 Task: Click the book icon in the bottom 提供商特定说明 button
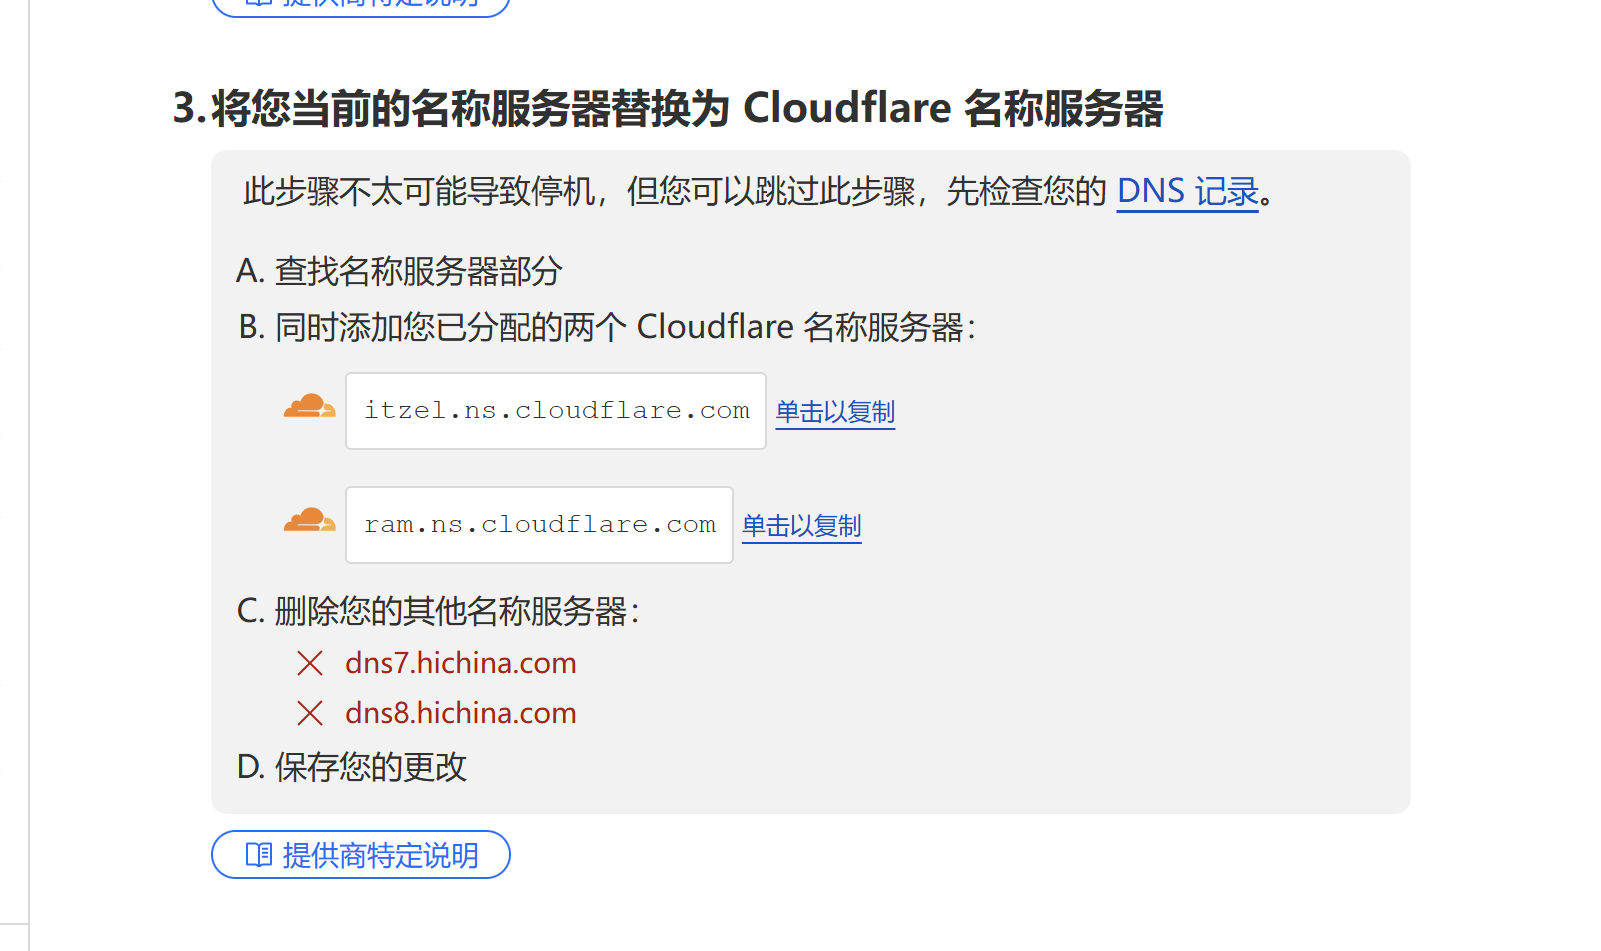tap(259, 855)
